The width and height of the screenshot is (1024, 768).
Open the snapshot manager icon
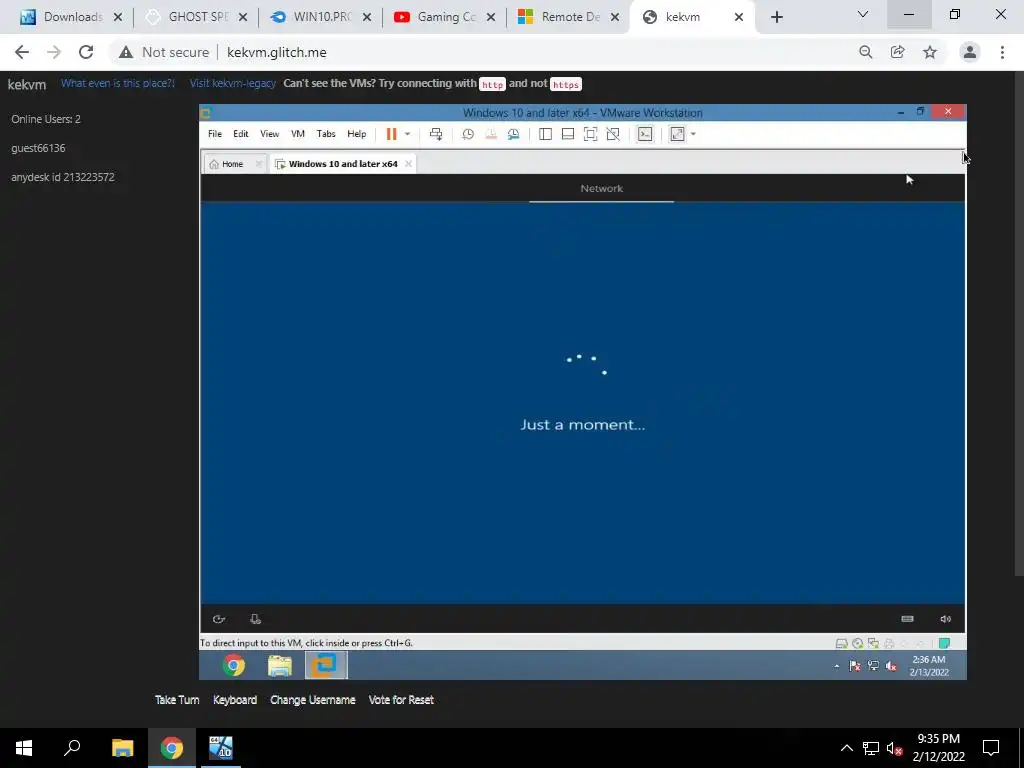513,134
